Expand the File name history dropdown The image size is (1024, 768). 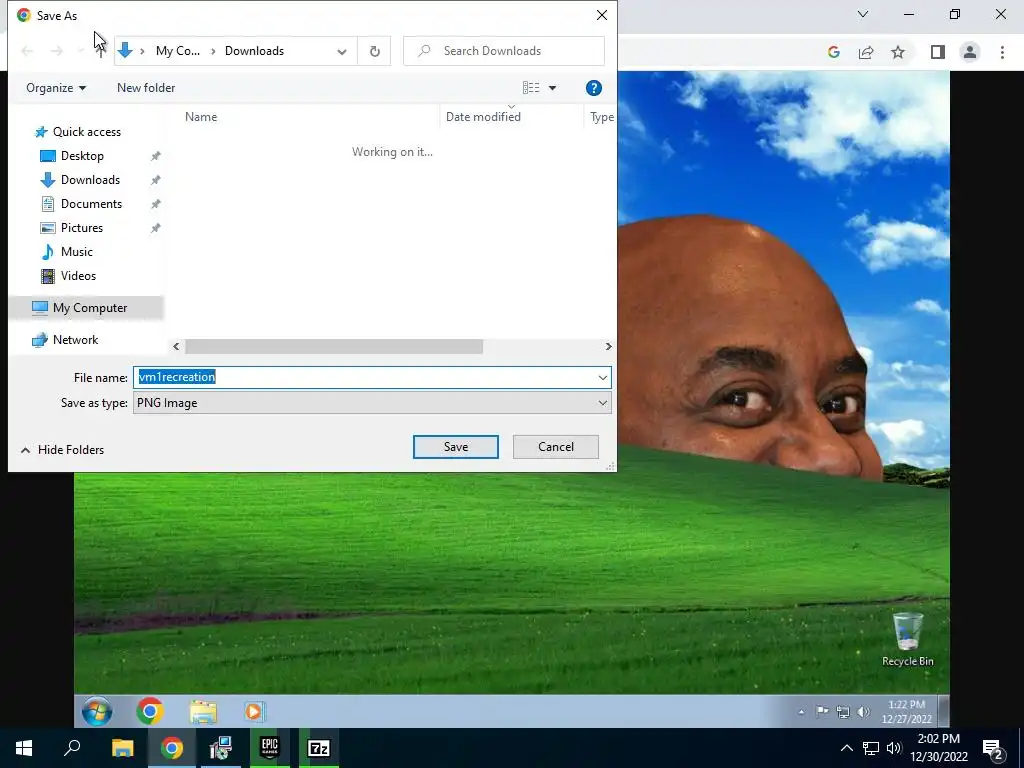[602, 377]
